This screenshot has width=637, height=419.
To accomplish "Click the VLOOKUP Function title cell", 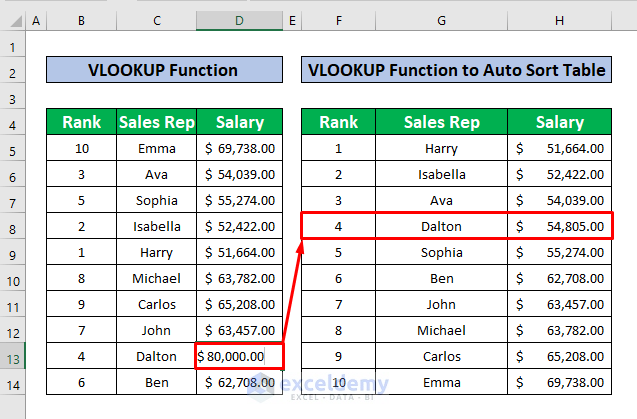I will click(x=164, y=70).
